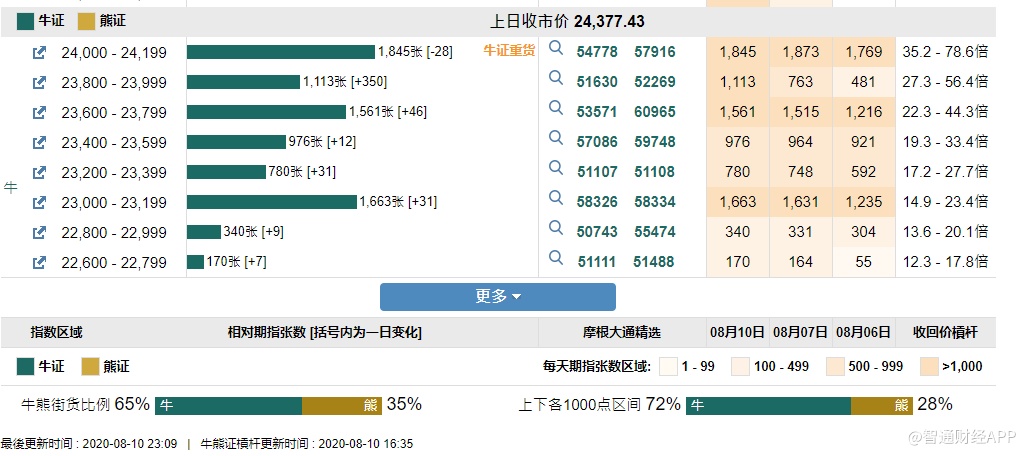Click the 收回价槓杆 column header

coord(945,332)
